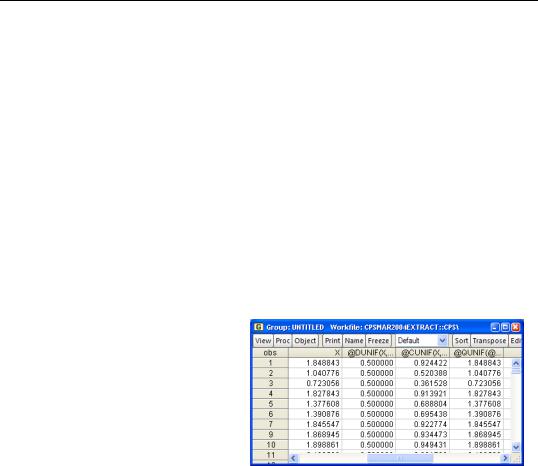Click @CUNIF cell value 0.688804
Image resolution: width=538 pixels, height=466 pixels.
pyautogui.click(x=422, y=404)
